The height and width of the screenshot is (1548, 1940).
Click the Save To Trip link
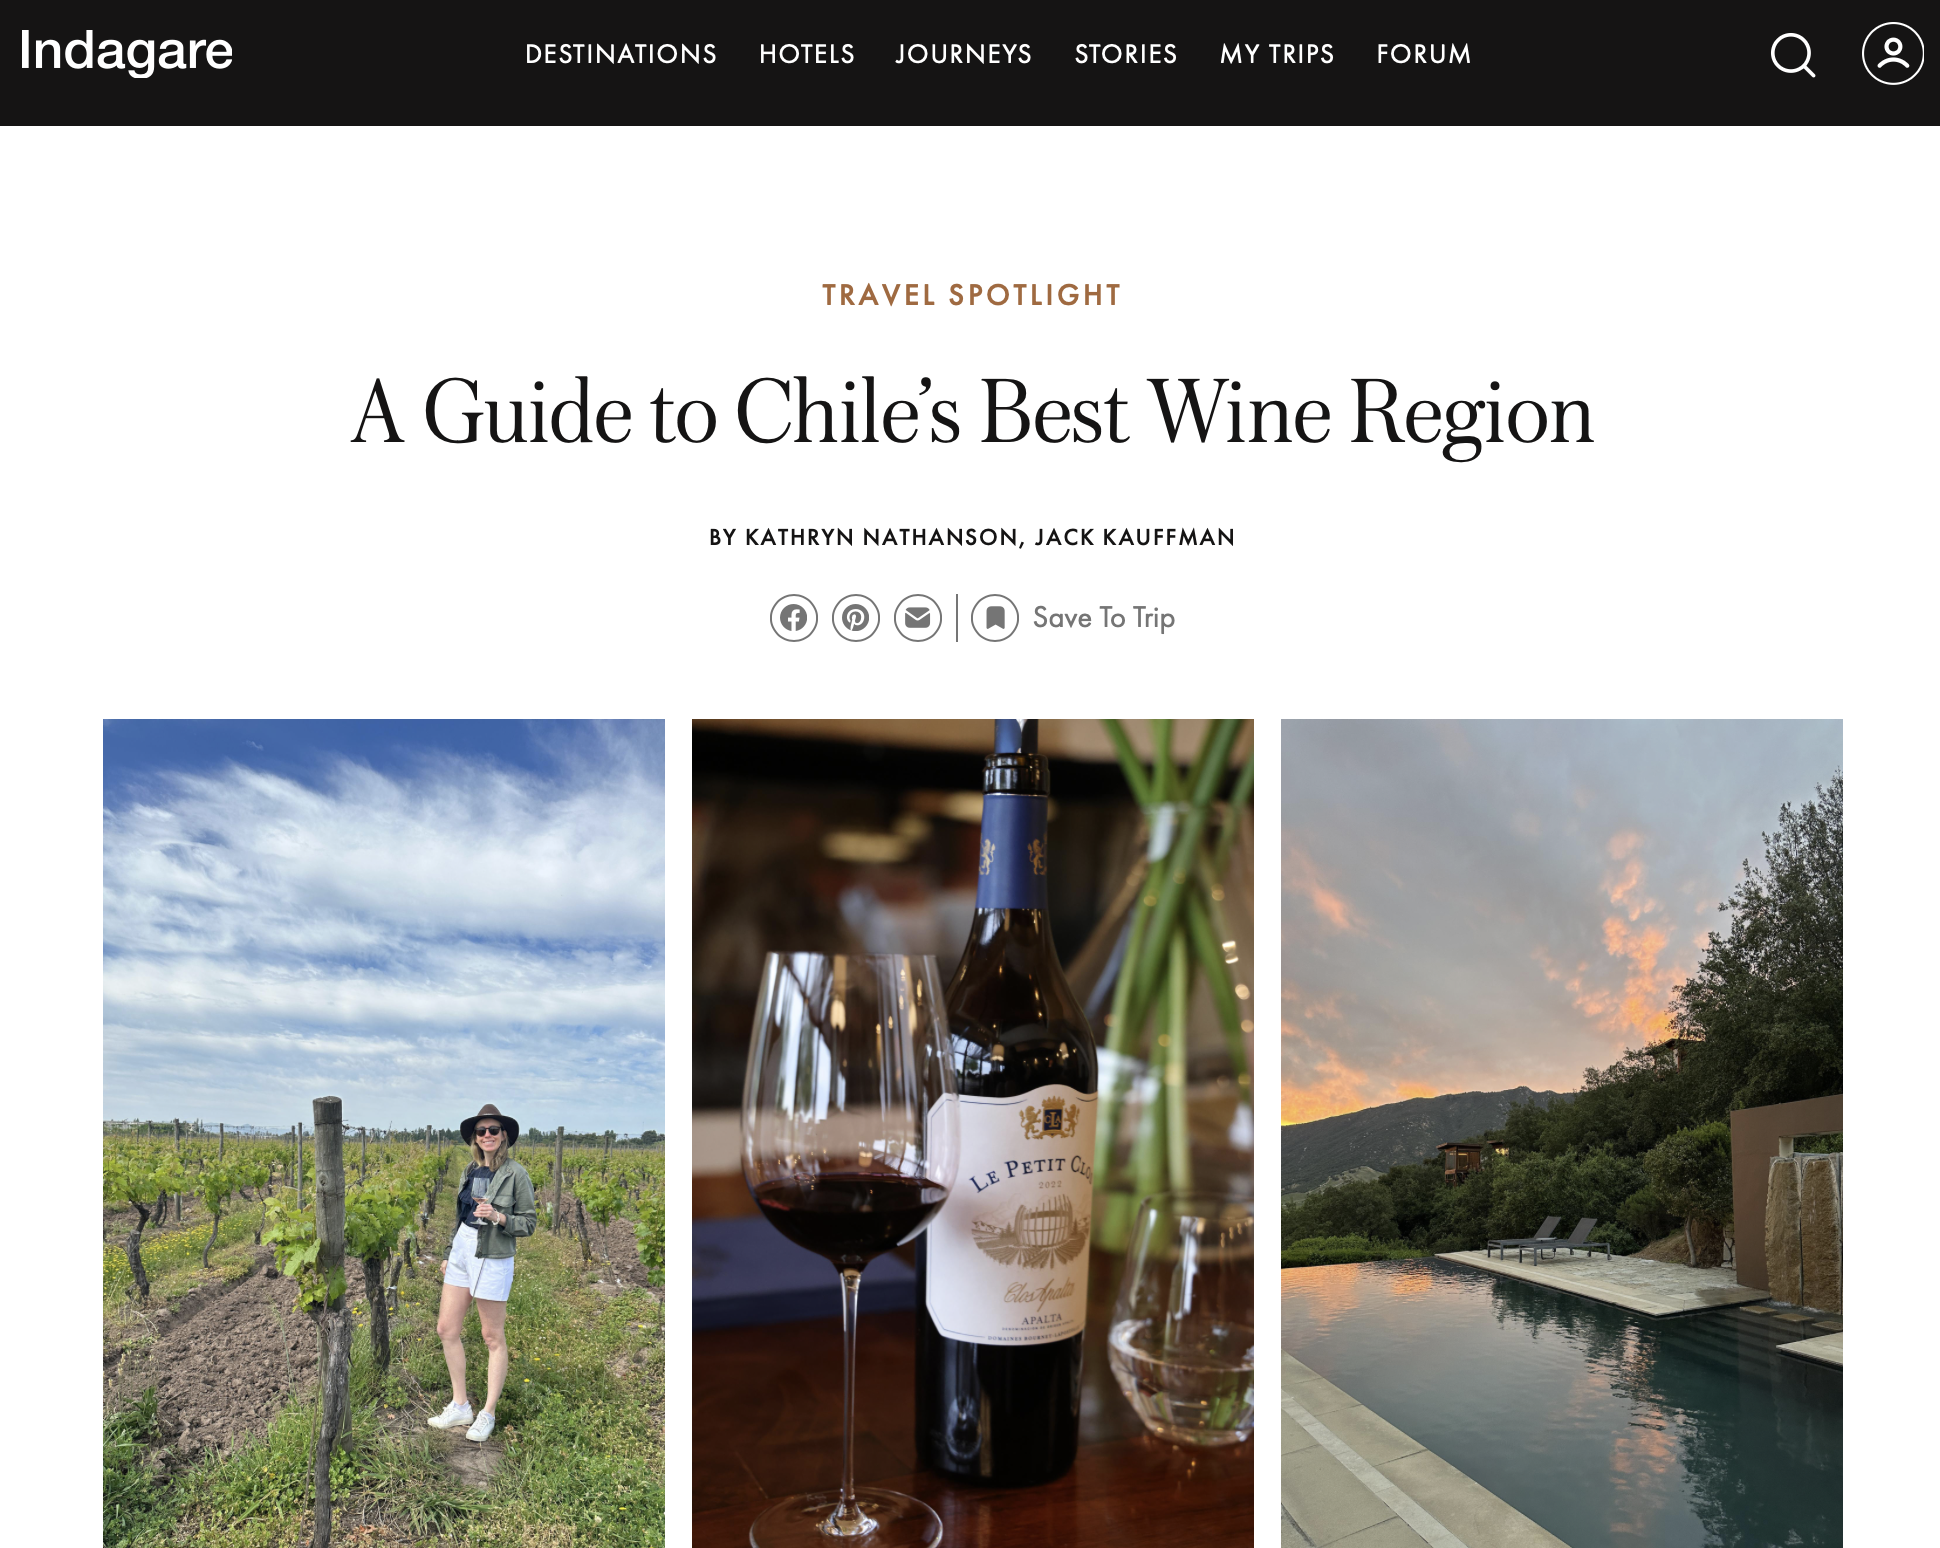pos(1104,618)
